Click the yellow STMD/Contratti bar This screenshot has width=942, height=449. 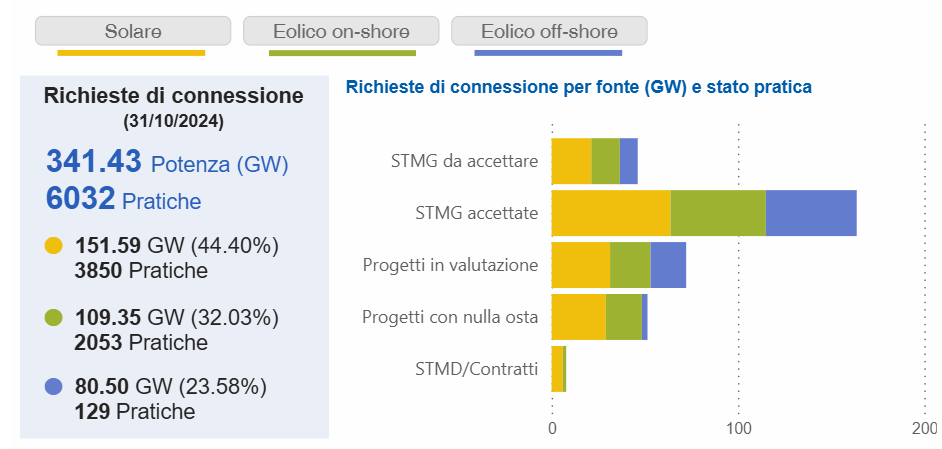point(558,369)
